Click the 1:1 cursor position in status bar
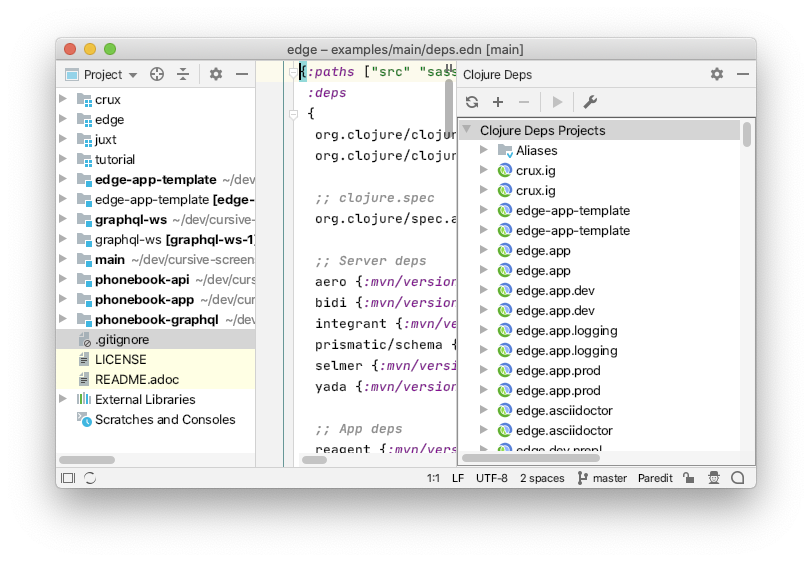Image resolution: width=812 pixels, height=562 pixels. [433, 478]
